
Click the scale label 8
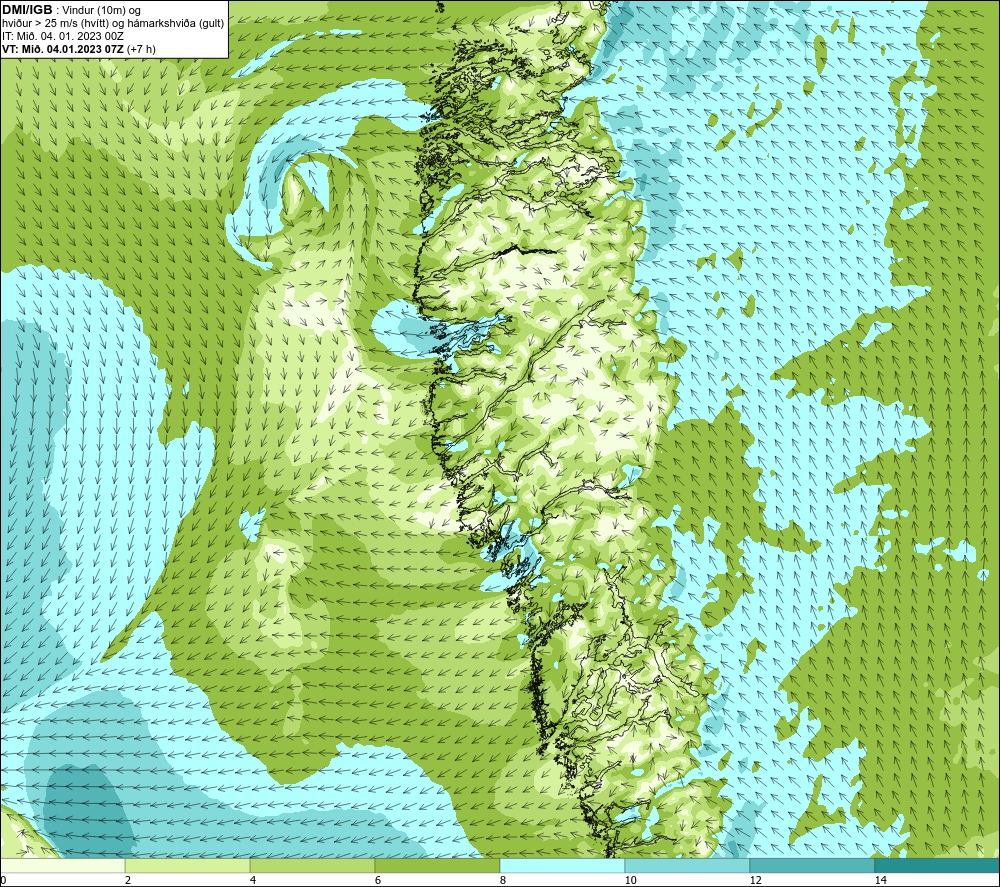point(503,880)
